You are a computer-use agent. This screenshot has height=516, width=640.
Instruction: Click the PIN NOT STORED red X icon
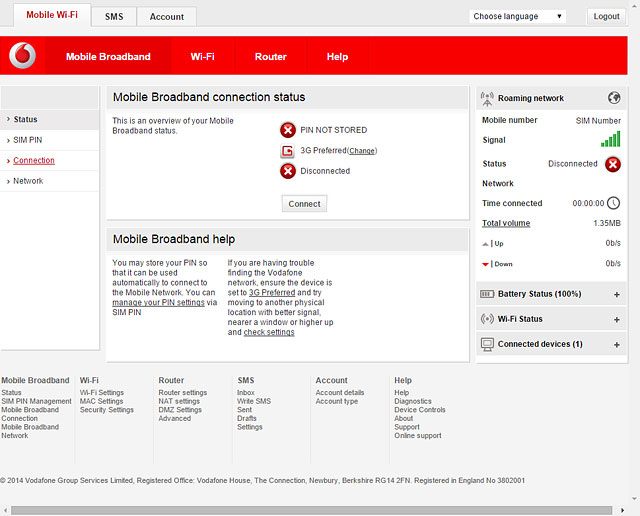(x=288, y=130)
